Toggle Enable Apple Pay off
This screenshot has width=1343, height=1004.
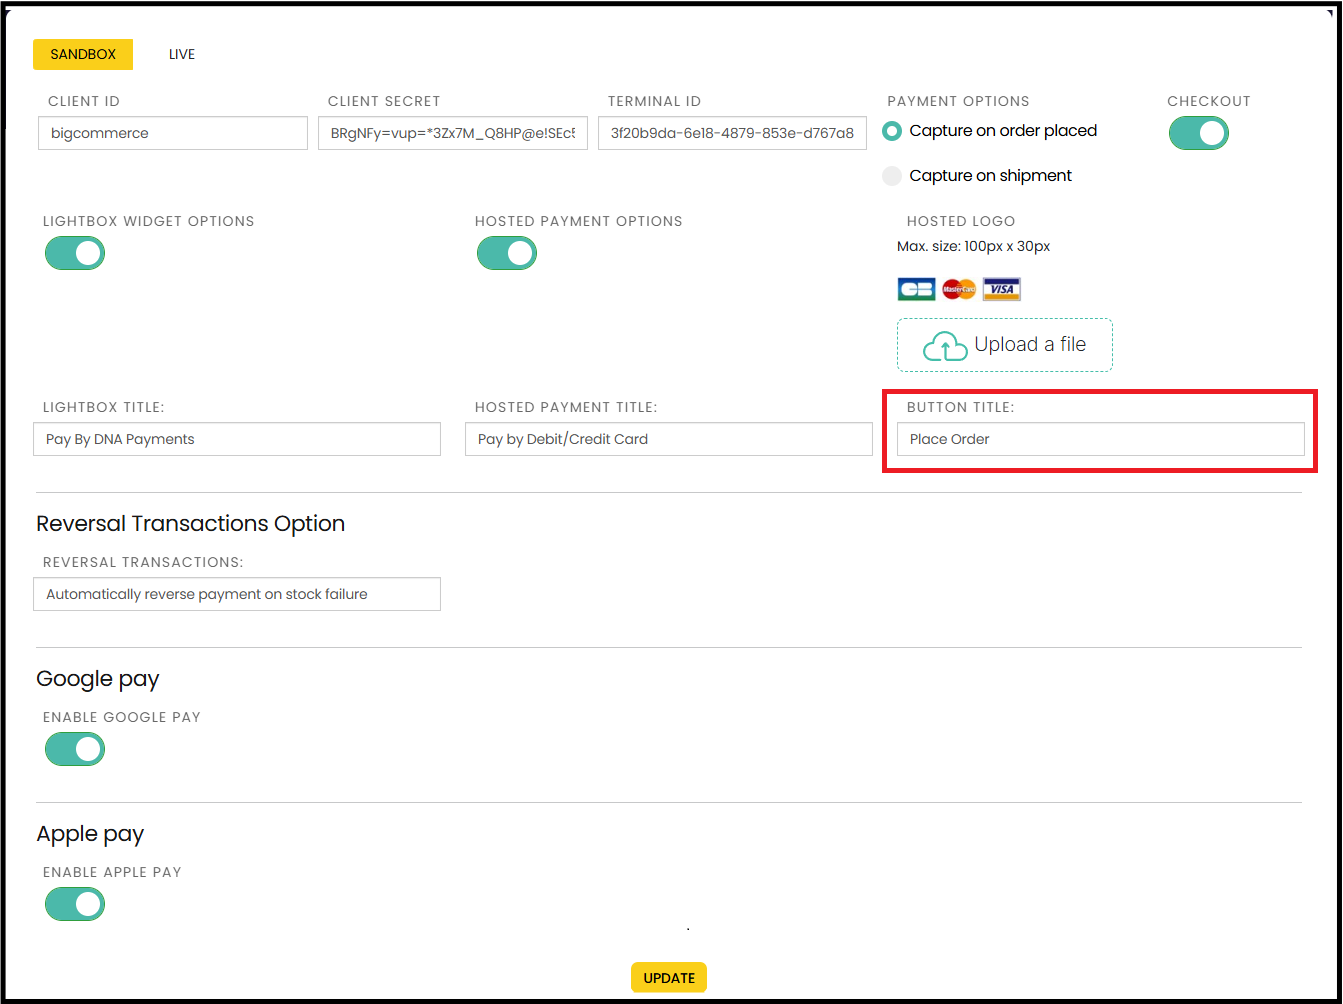tap(74, 904)
